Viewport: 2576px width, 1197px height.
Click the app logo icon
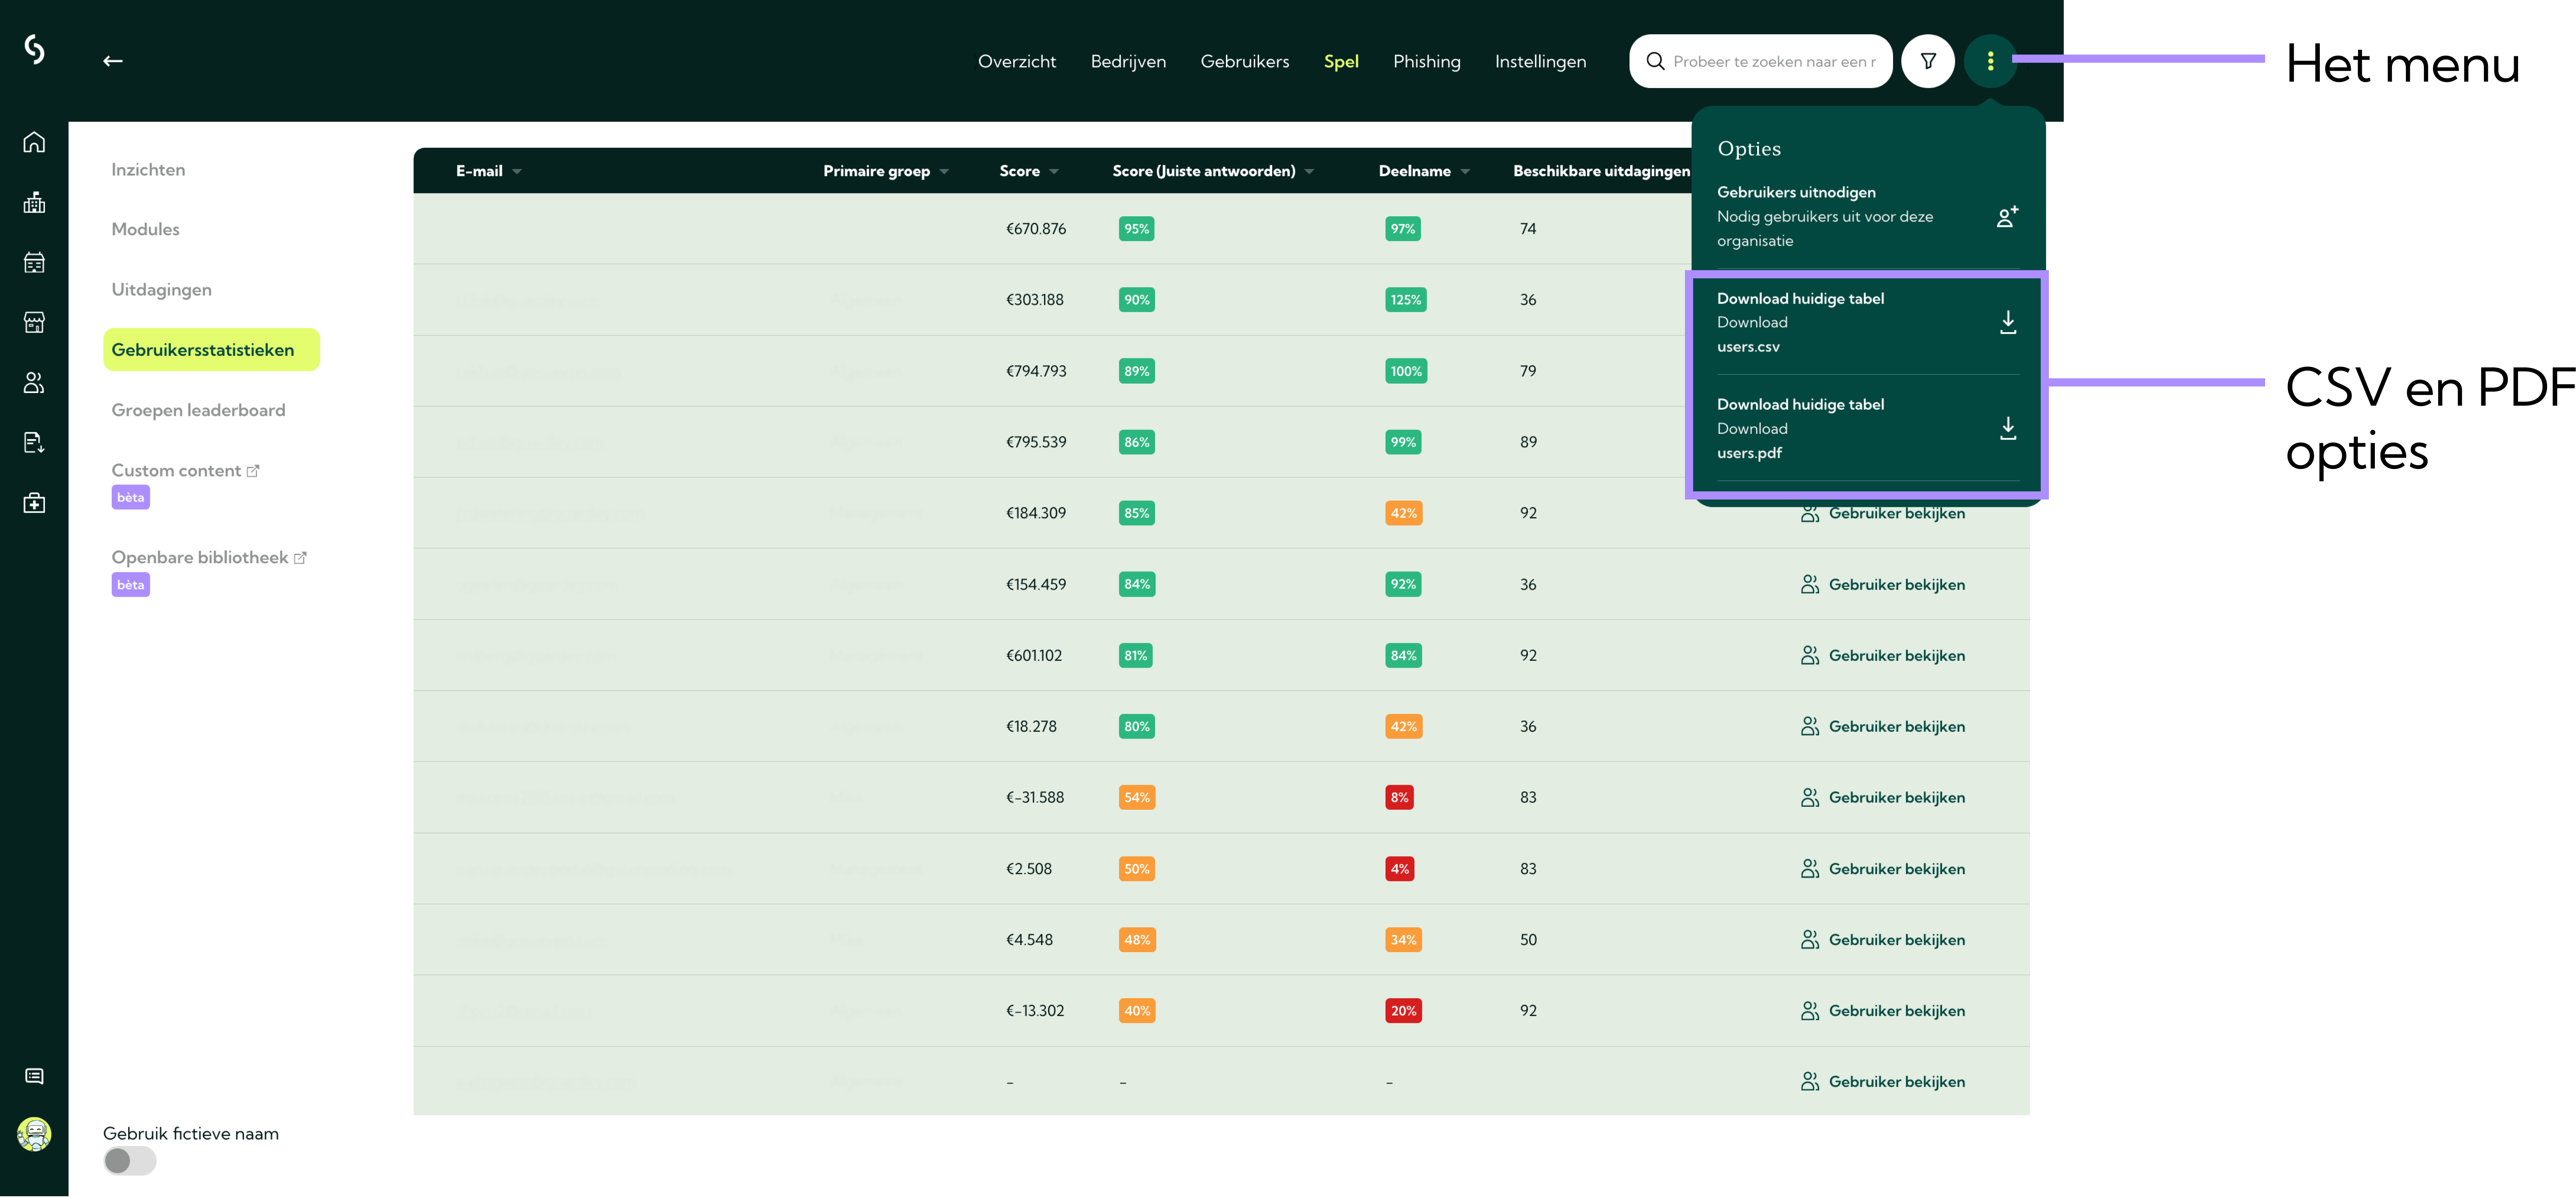click(x=34, y=48)
